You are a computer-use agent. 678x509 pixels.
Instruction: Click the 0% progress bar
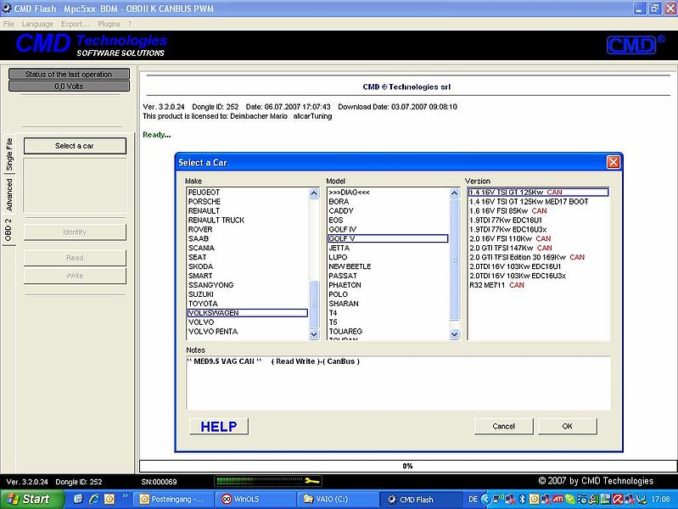[407, 465]
